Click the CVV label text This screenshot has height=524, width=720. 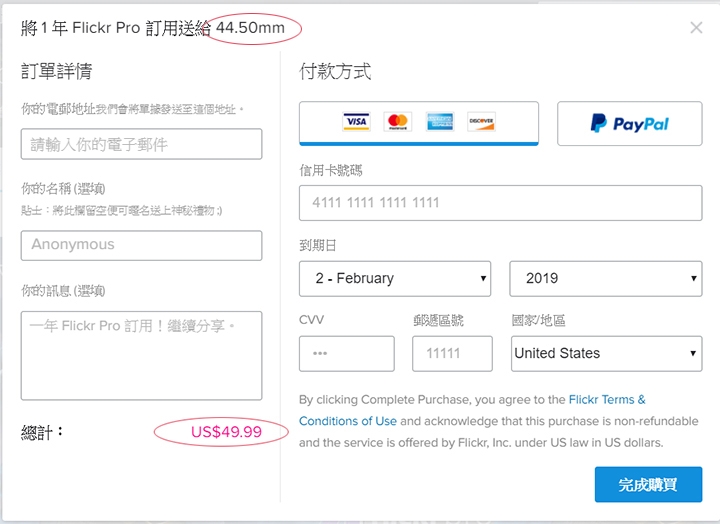pyautogui.click(x=311, y=320)
